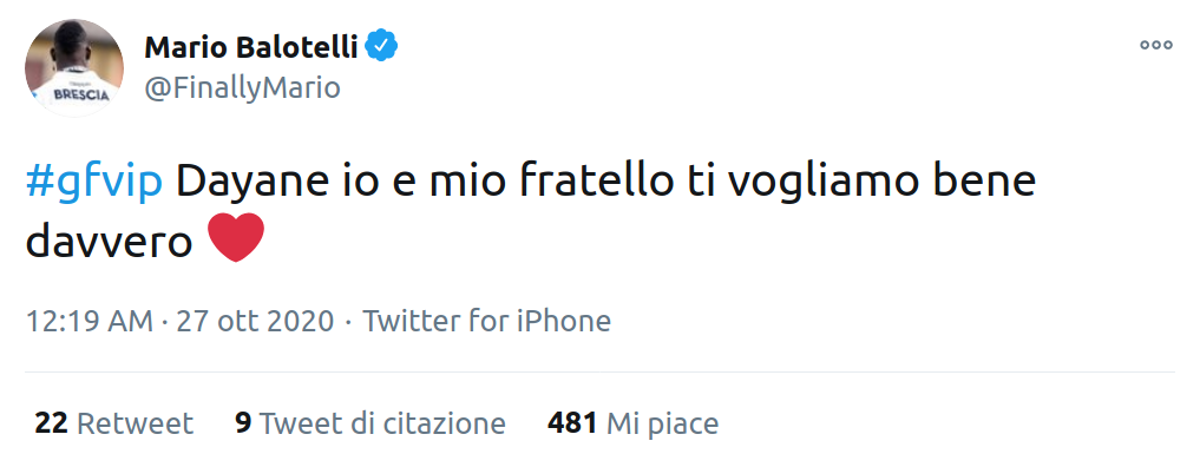The image size is (1200, 454).
Task: Open the three-dot more options menu
Action: [1156, 45]
